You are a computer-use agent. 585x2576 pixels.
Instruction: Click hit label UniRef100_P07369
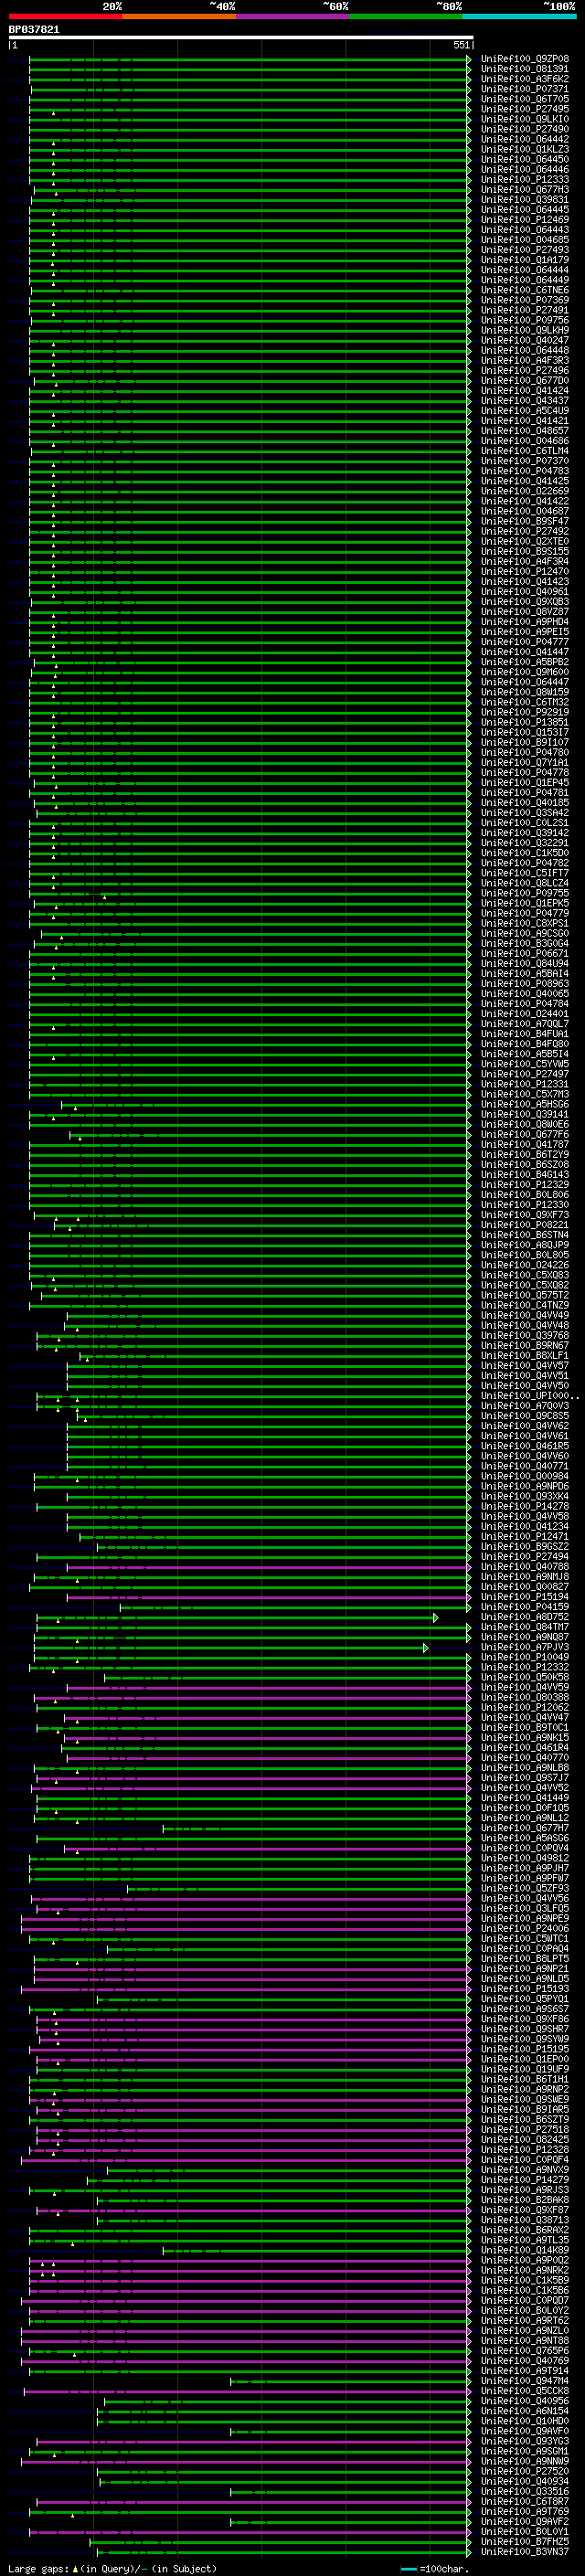tap(525, 300)
